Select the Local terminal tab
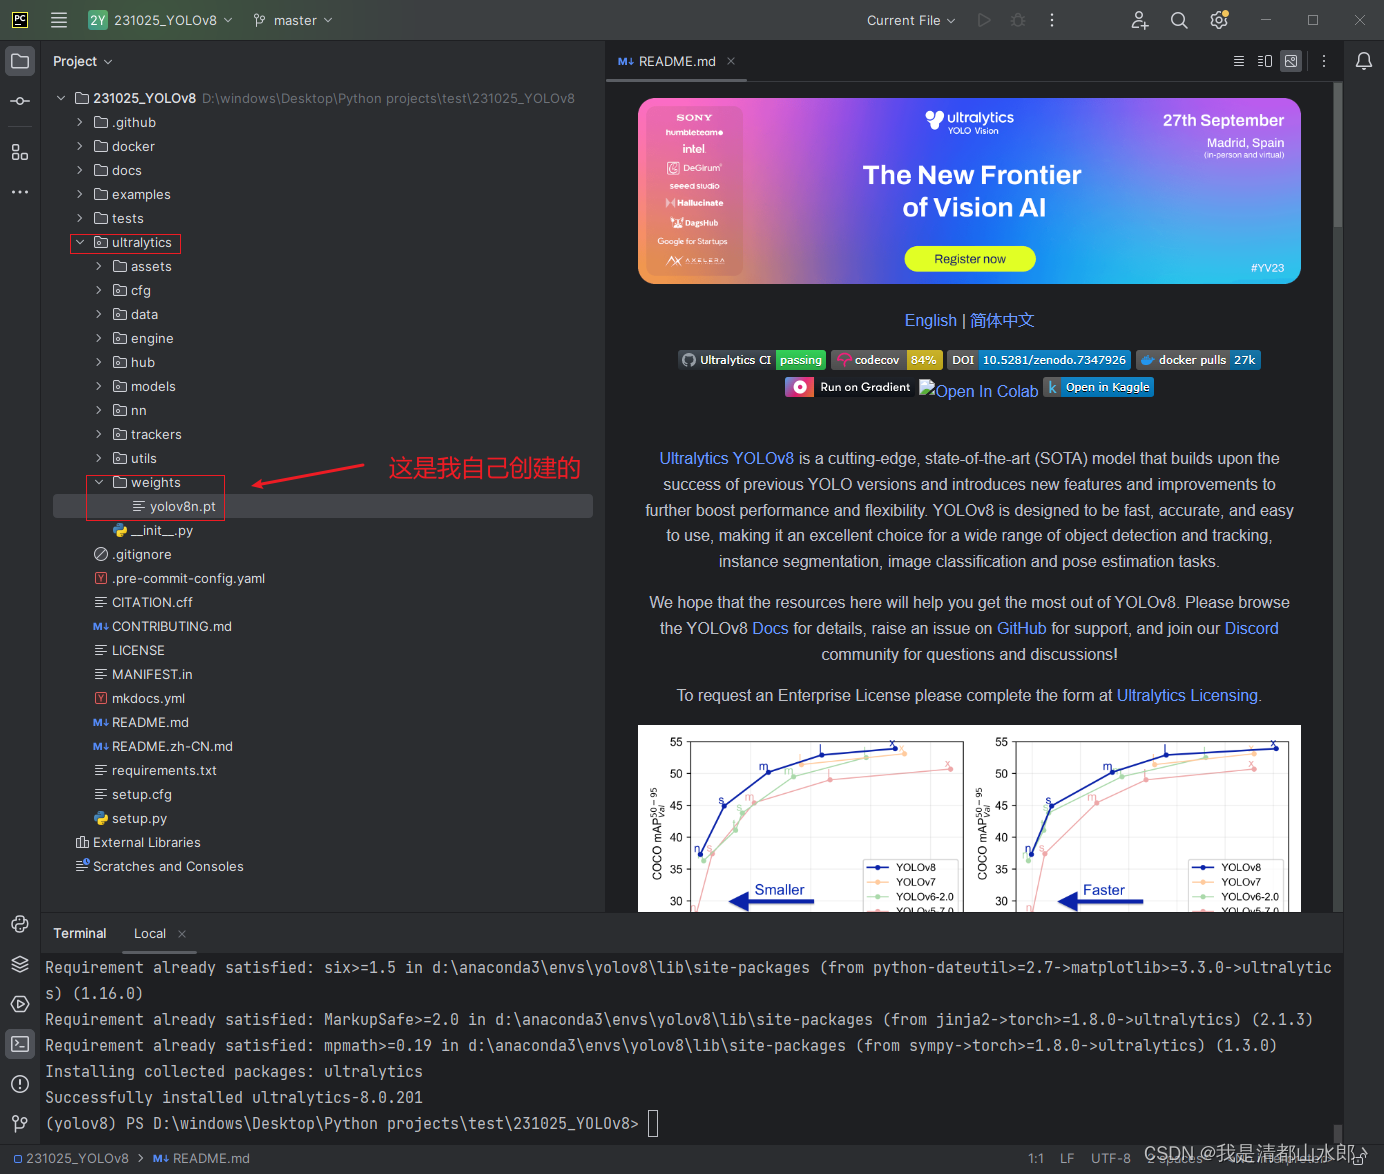Viewport: 1384px width, 1174px height. click(x=150, y=934)
